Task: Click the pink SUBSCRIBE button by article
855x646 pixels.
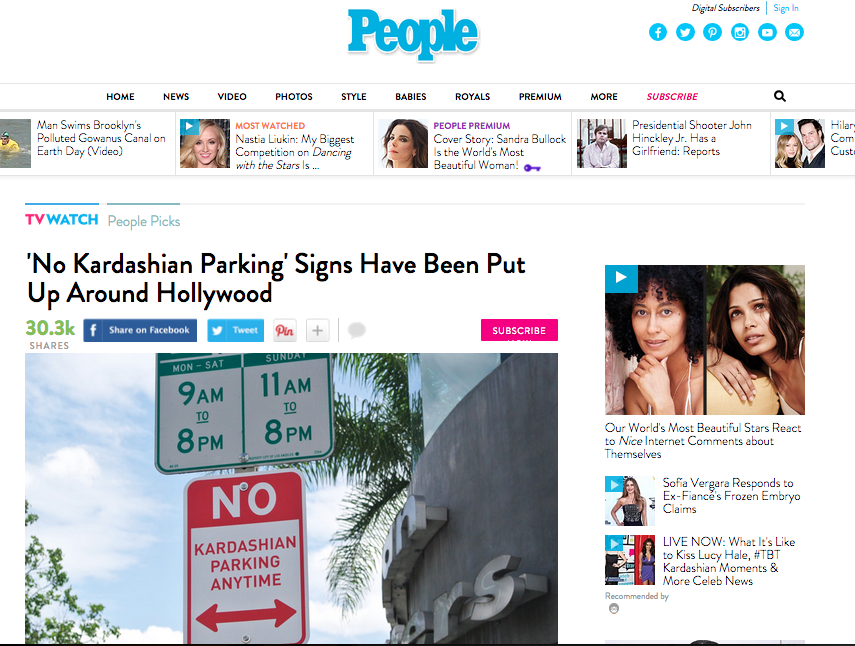Action: tap(519, 330)
